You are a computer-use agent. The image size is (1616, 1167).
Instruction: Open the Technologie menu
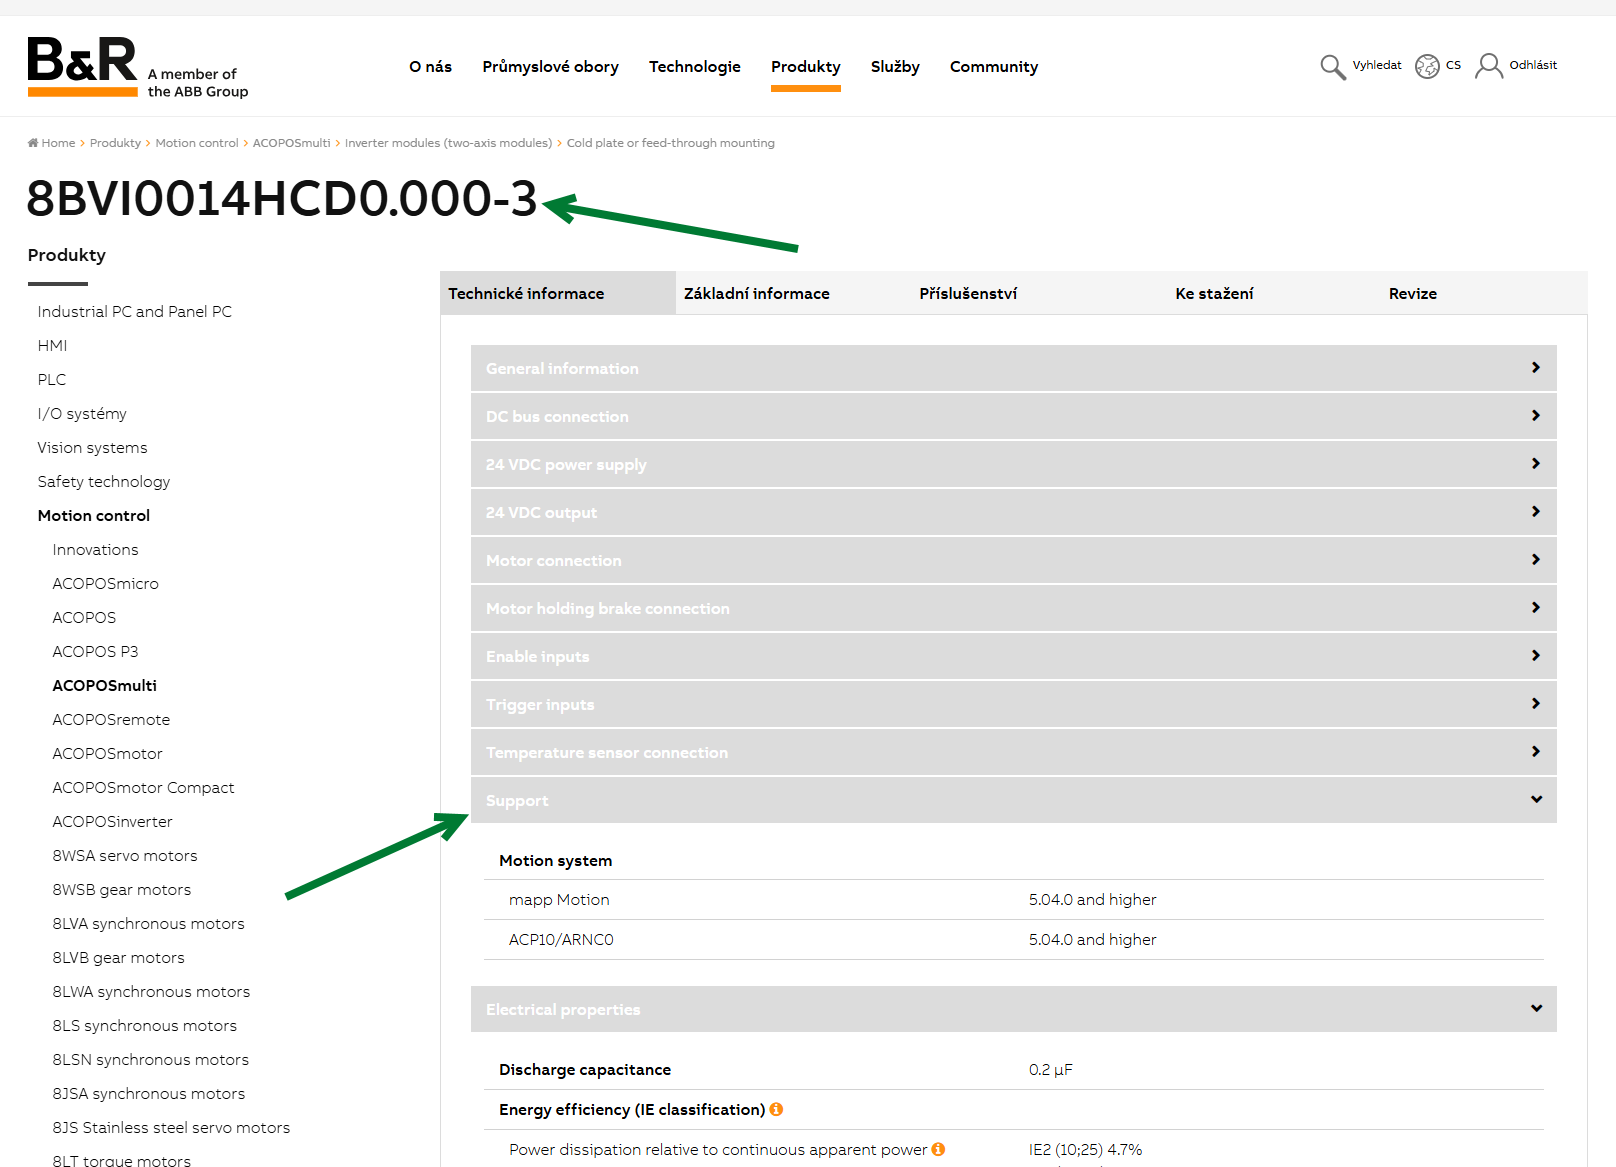pyautogui.click(x=695, y=67)
